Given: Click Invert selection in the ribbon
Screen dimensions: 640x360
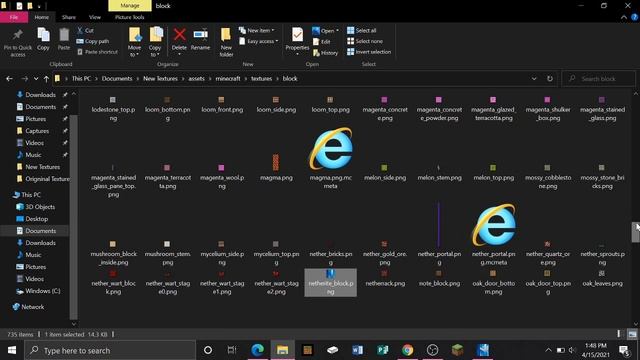Looking at the screenshot, I should click(369, 52).
